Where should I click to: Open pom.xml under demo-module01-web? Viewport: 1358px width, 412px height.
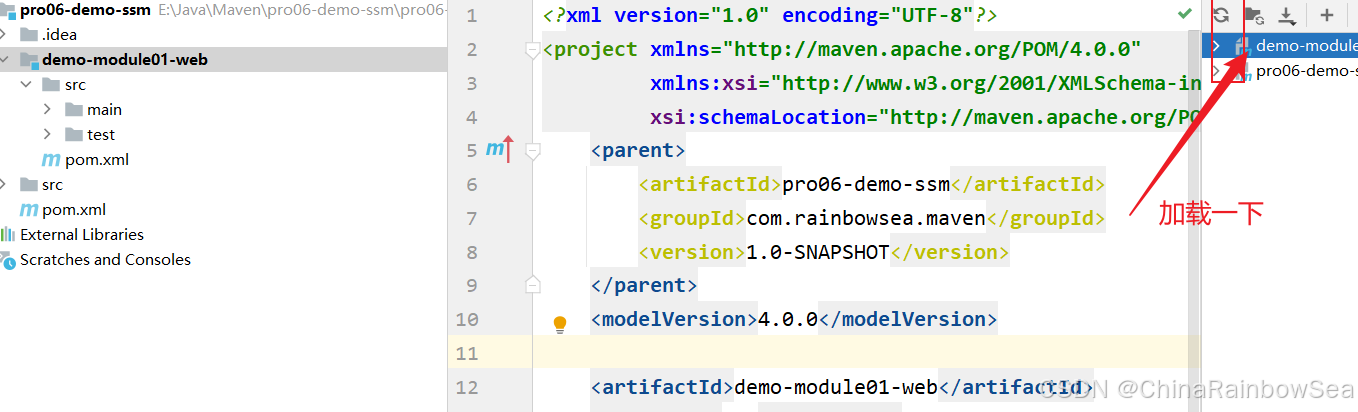pyautogui.click(x=97, y=160)
